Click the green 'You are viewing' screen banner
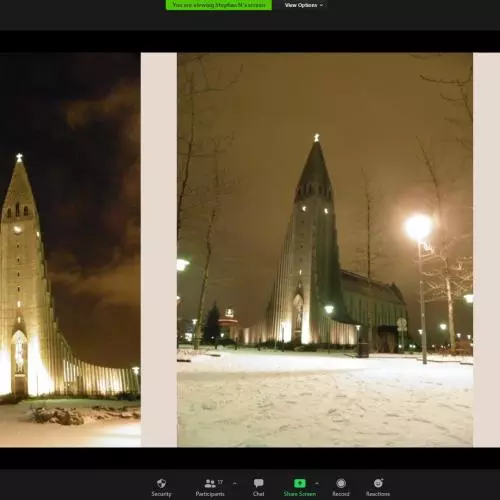The width and height of the screenshot is (500, 500). [219, 5]
